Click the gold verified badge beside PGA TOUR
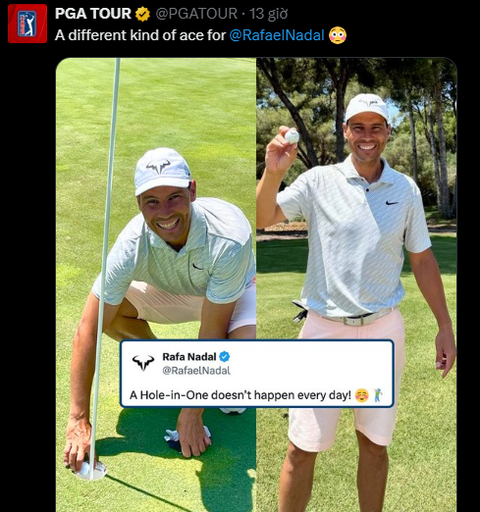 pos(143,14)
